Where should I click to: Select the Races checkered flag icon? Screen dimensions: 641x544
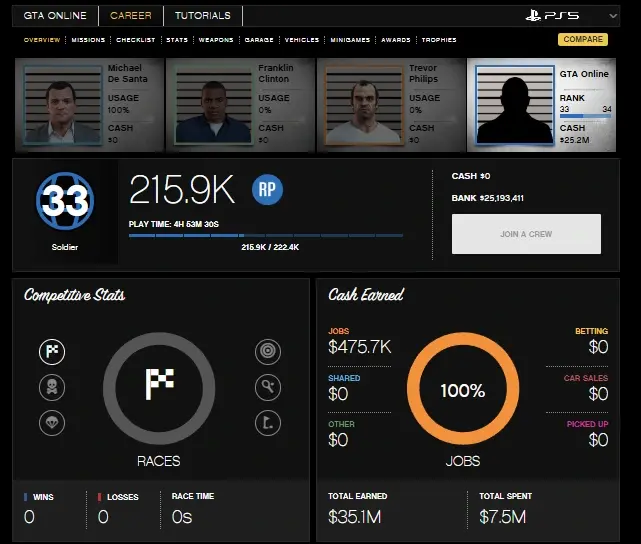click(x=52, y=351)
